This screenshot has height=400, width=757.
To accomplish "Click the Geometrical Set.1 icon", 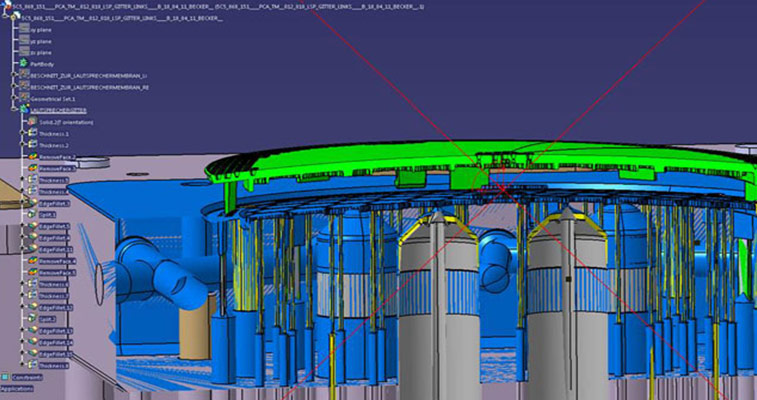I will pyautogui.click(x=24, y=97).
